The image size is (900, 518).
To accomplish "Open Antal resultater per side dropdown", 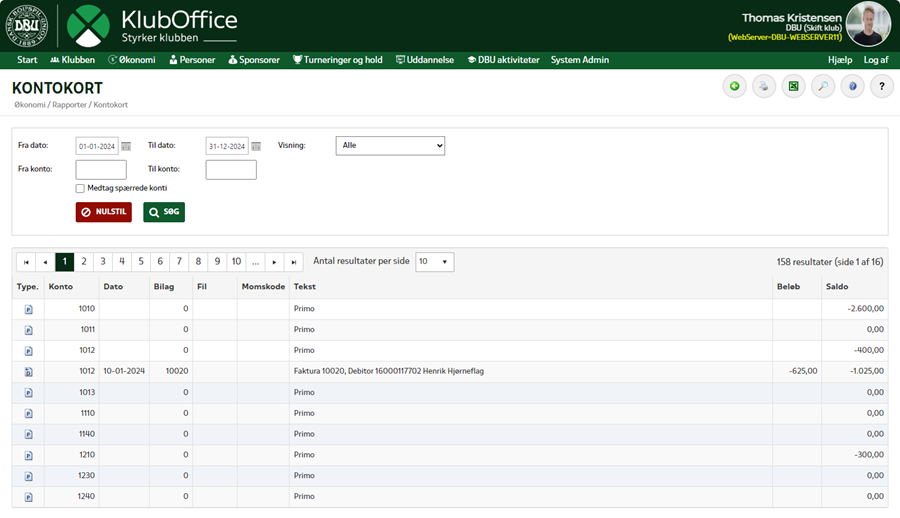I will (435, 262).
